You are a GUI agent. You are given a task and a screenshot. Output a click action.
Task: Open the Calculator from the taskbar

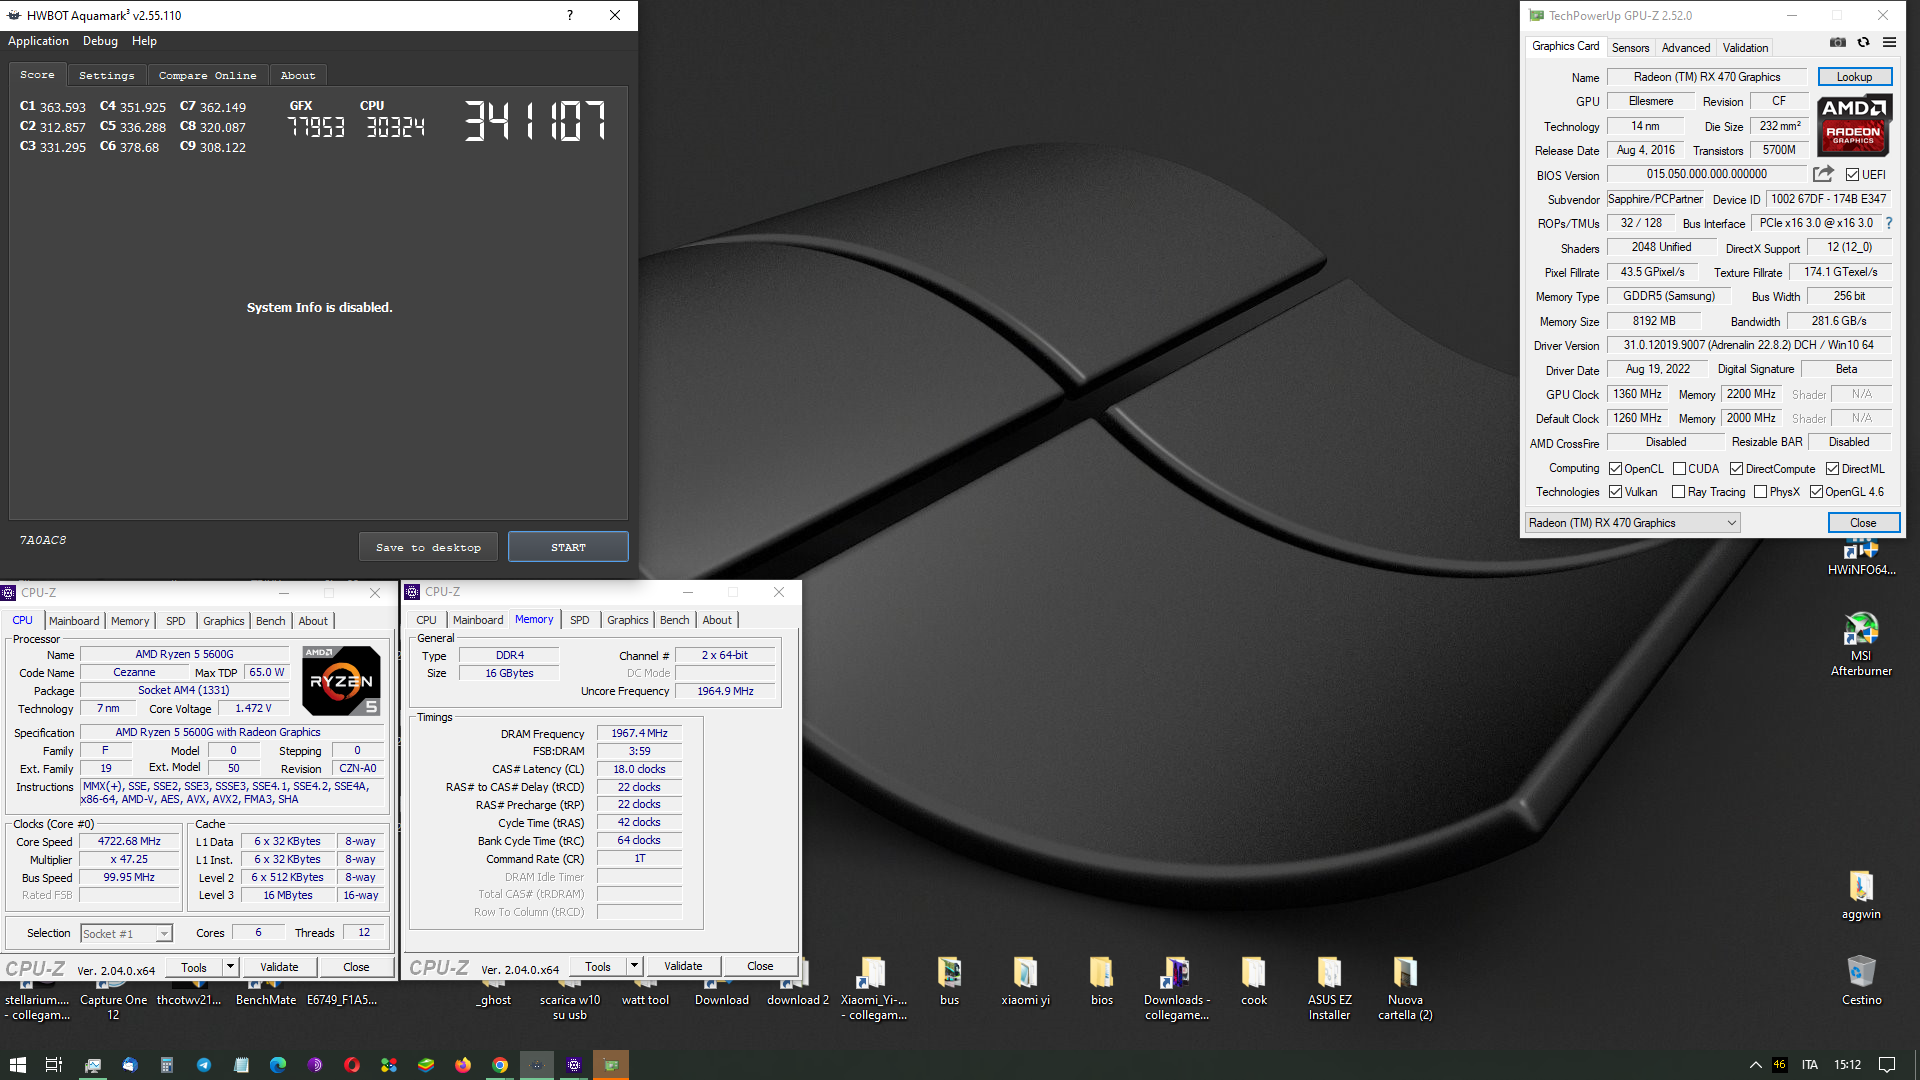[x=167, y=1065]
